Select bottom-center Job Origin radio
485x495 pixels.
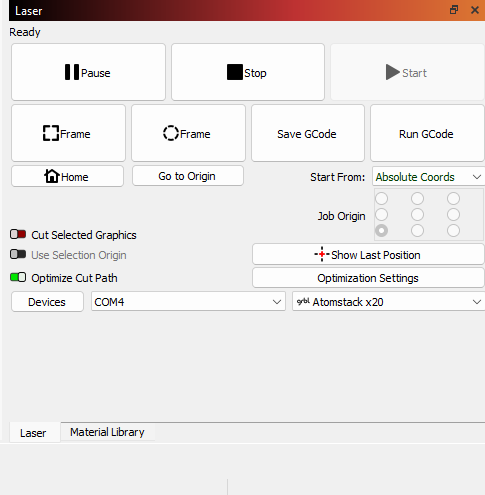(x=417, y=231)
